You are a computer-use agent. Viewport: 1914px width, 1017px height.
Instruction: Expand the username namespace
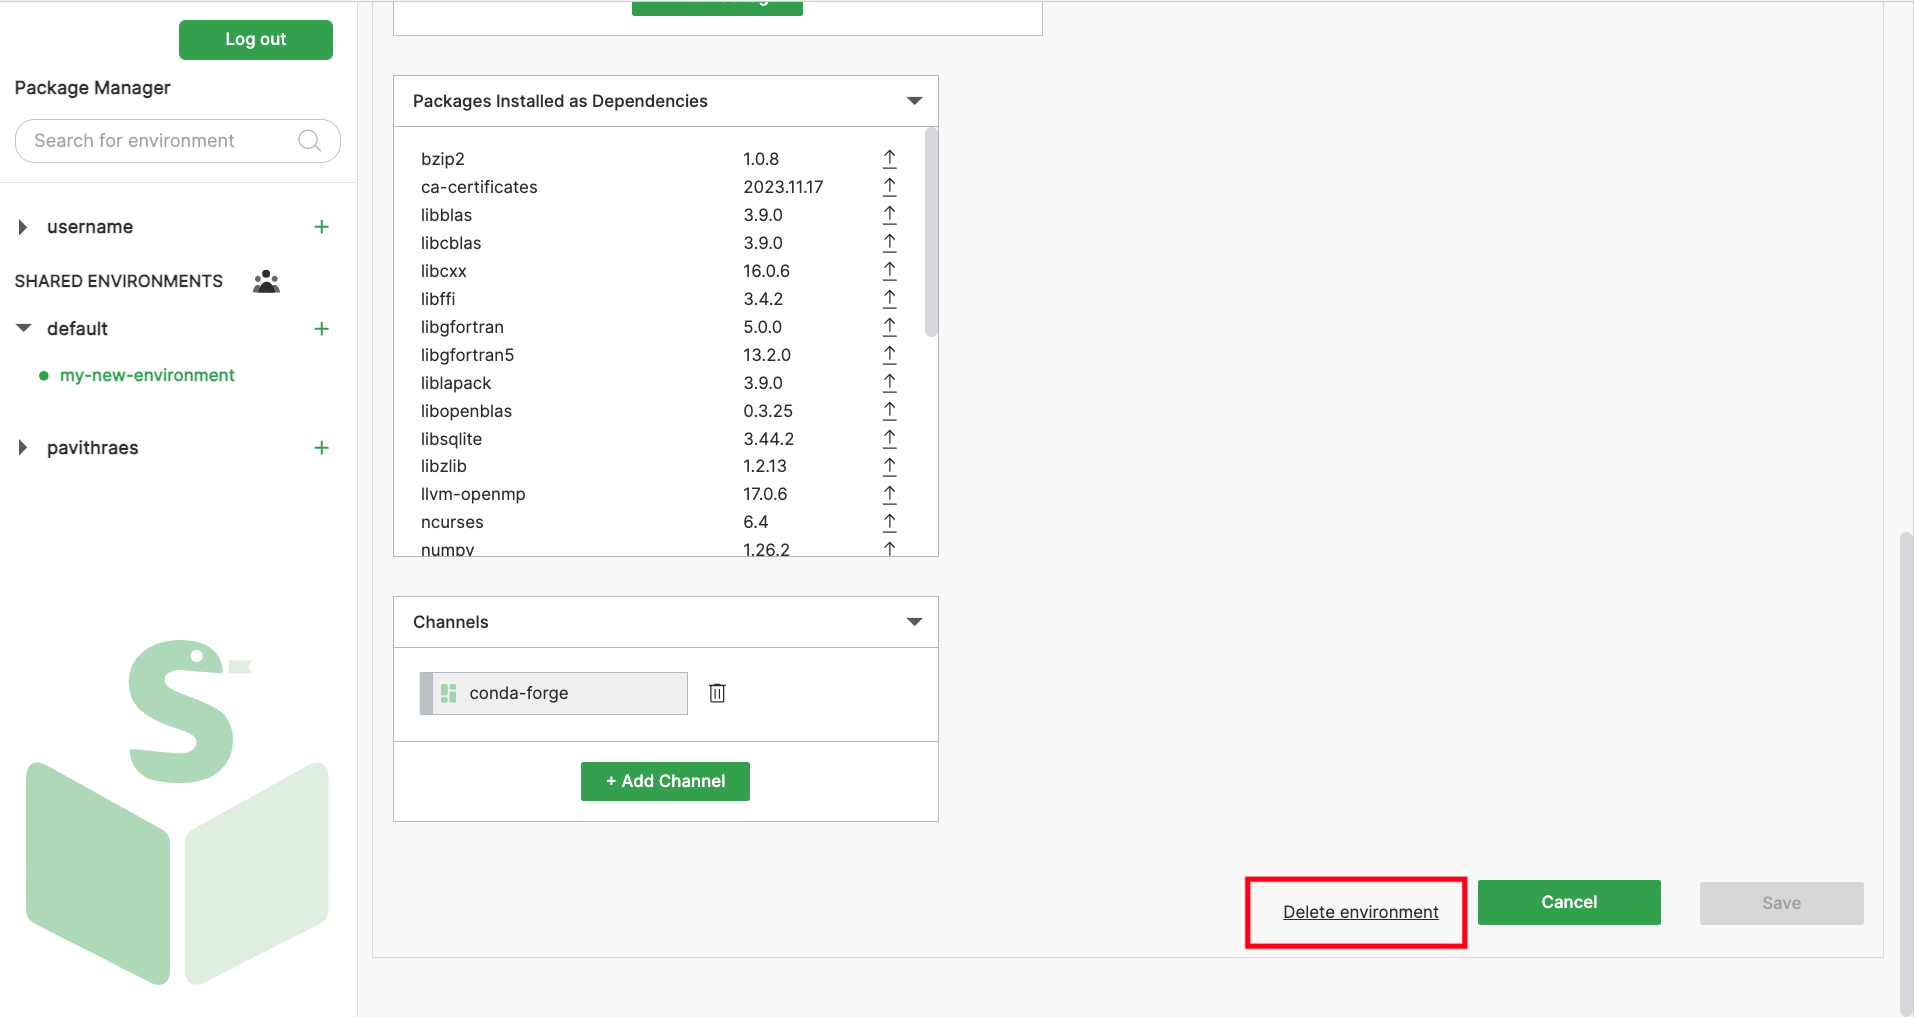(x=23, y=227)
